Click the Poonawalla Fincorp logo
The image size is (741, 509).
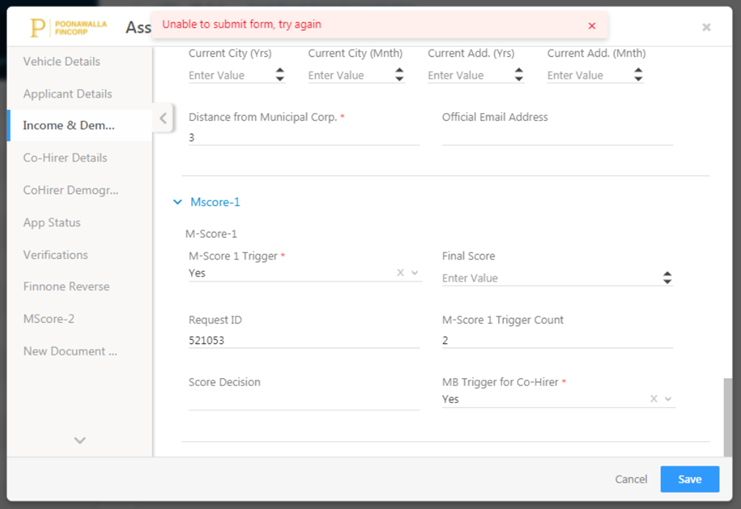[x=68, y=27]
